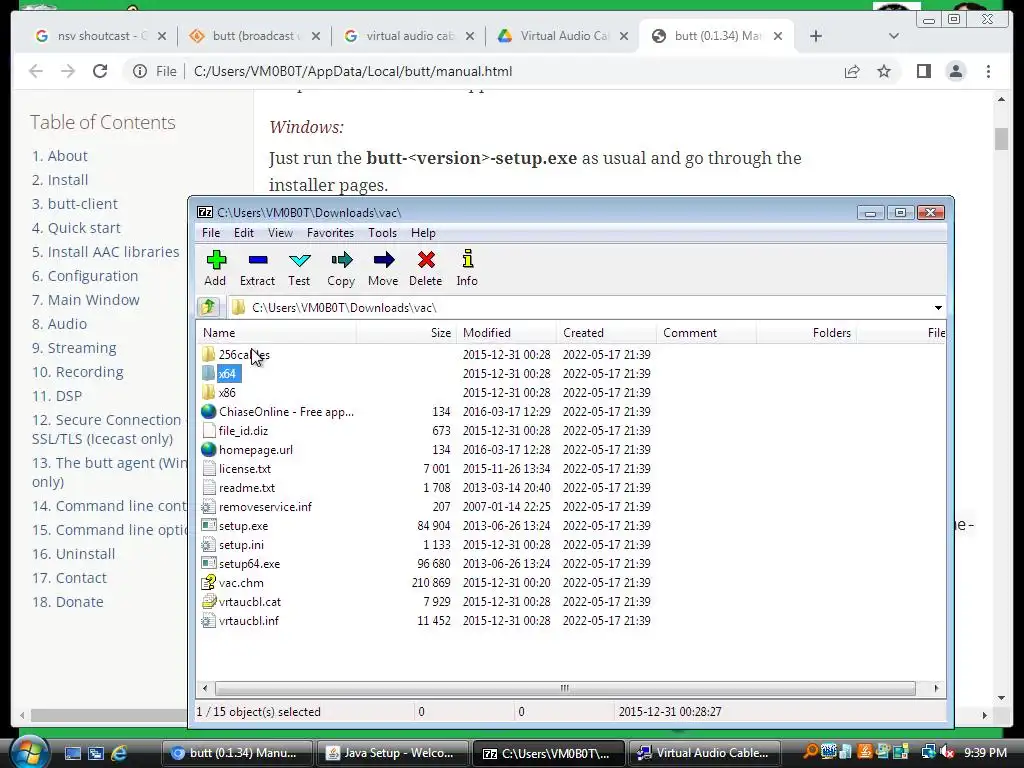Open the Tools menu in 7-Zip
Viewport: 1024px width, 768px height.
point(382,233)
